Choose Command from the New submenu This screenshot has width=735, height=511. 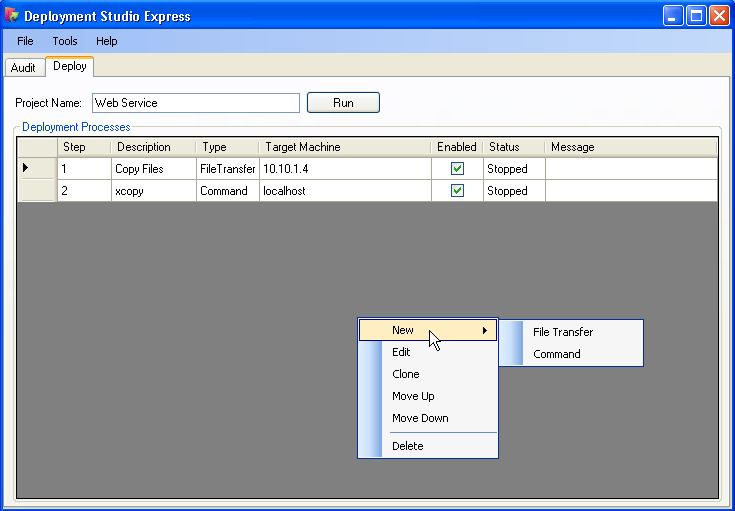557,354
